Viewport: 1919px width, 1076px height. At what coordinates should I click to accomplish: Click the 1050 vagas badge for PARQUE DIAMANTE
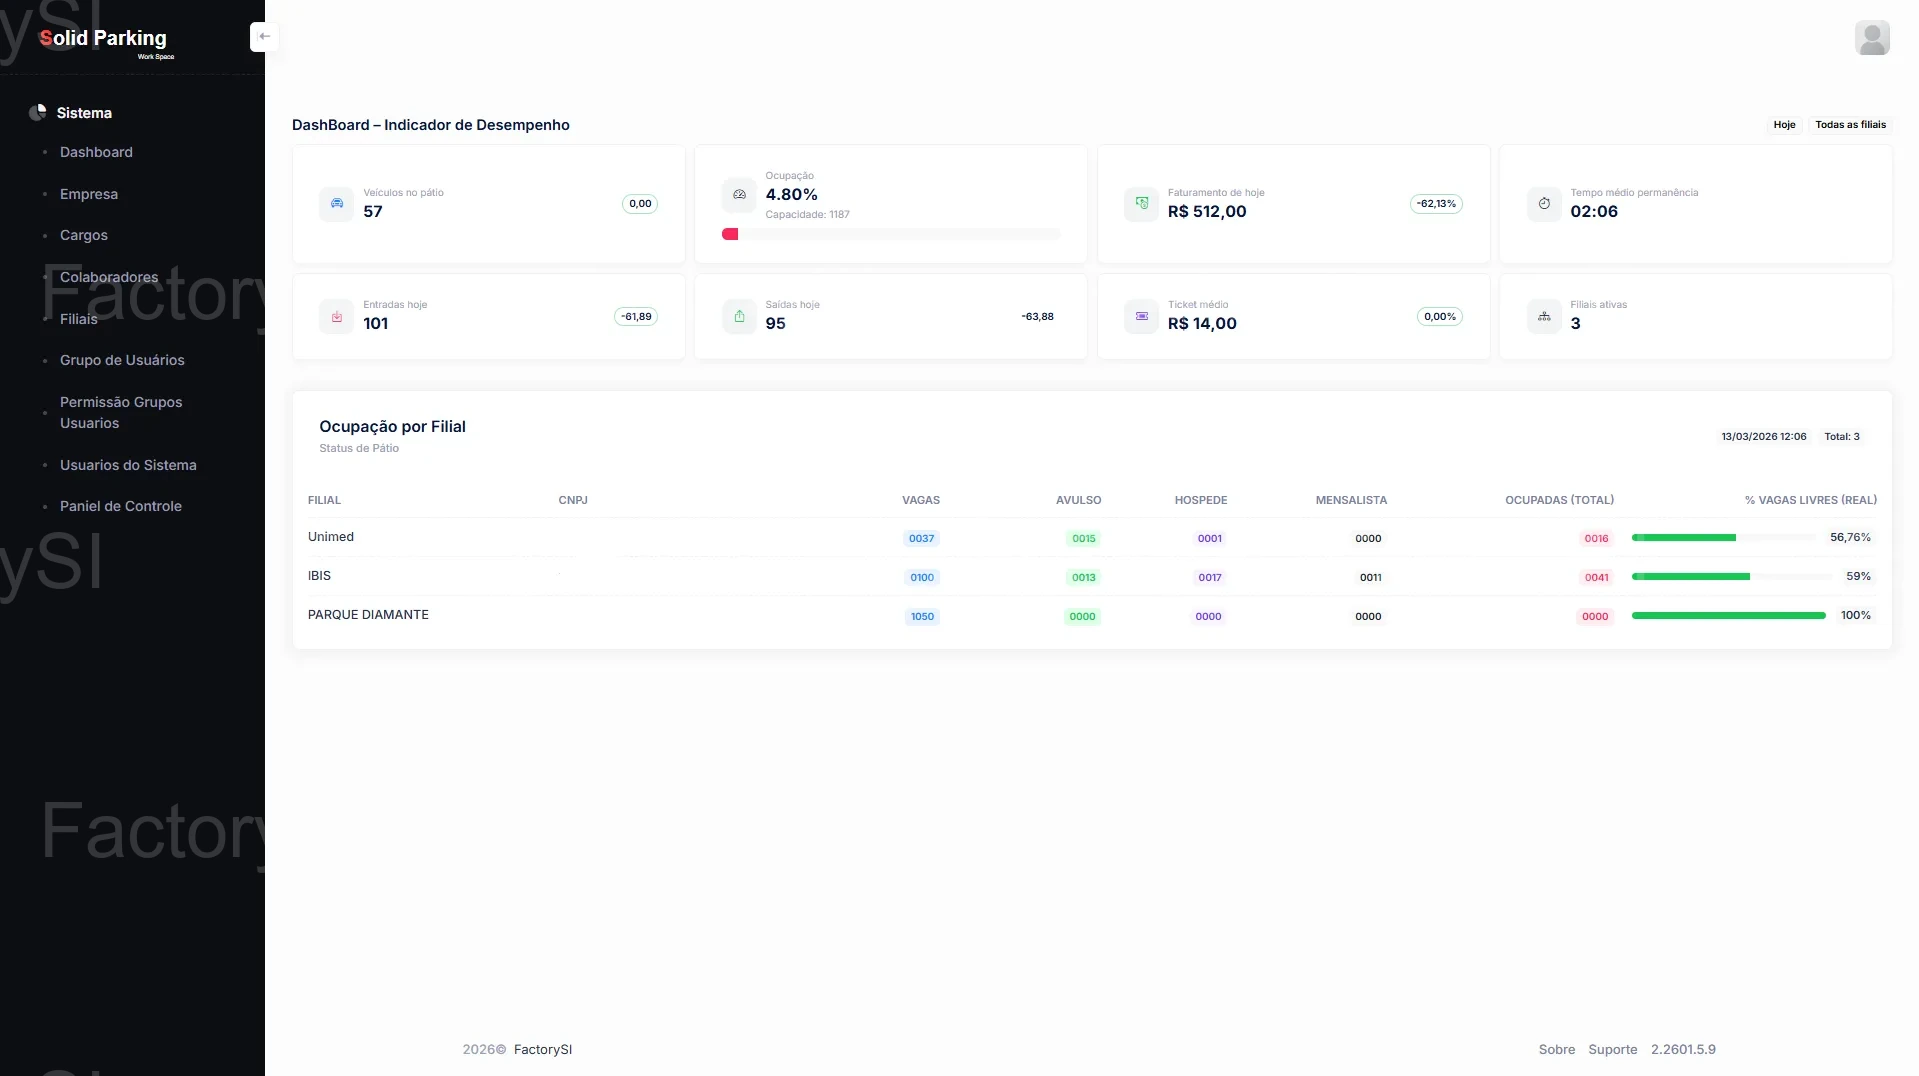pyautogui.click(x=922, y=616)
